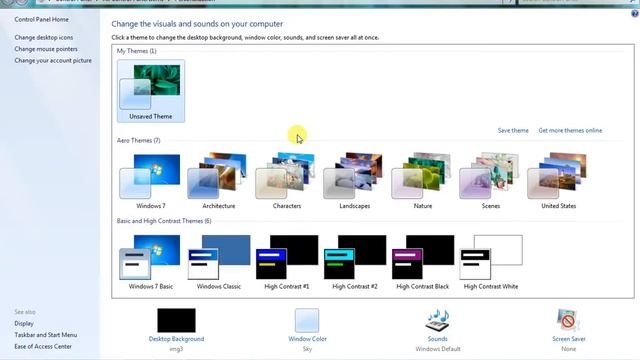Pick the Nature theme
Screen dimensions: 640x360
(x=422, y=181)
